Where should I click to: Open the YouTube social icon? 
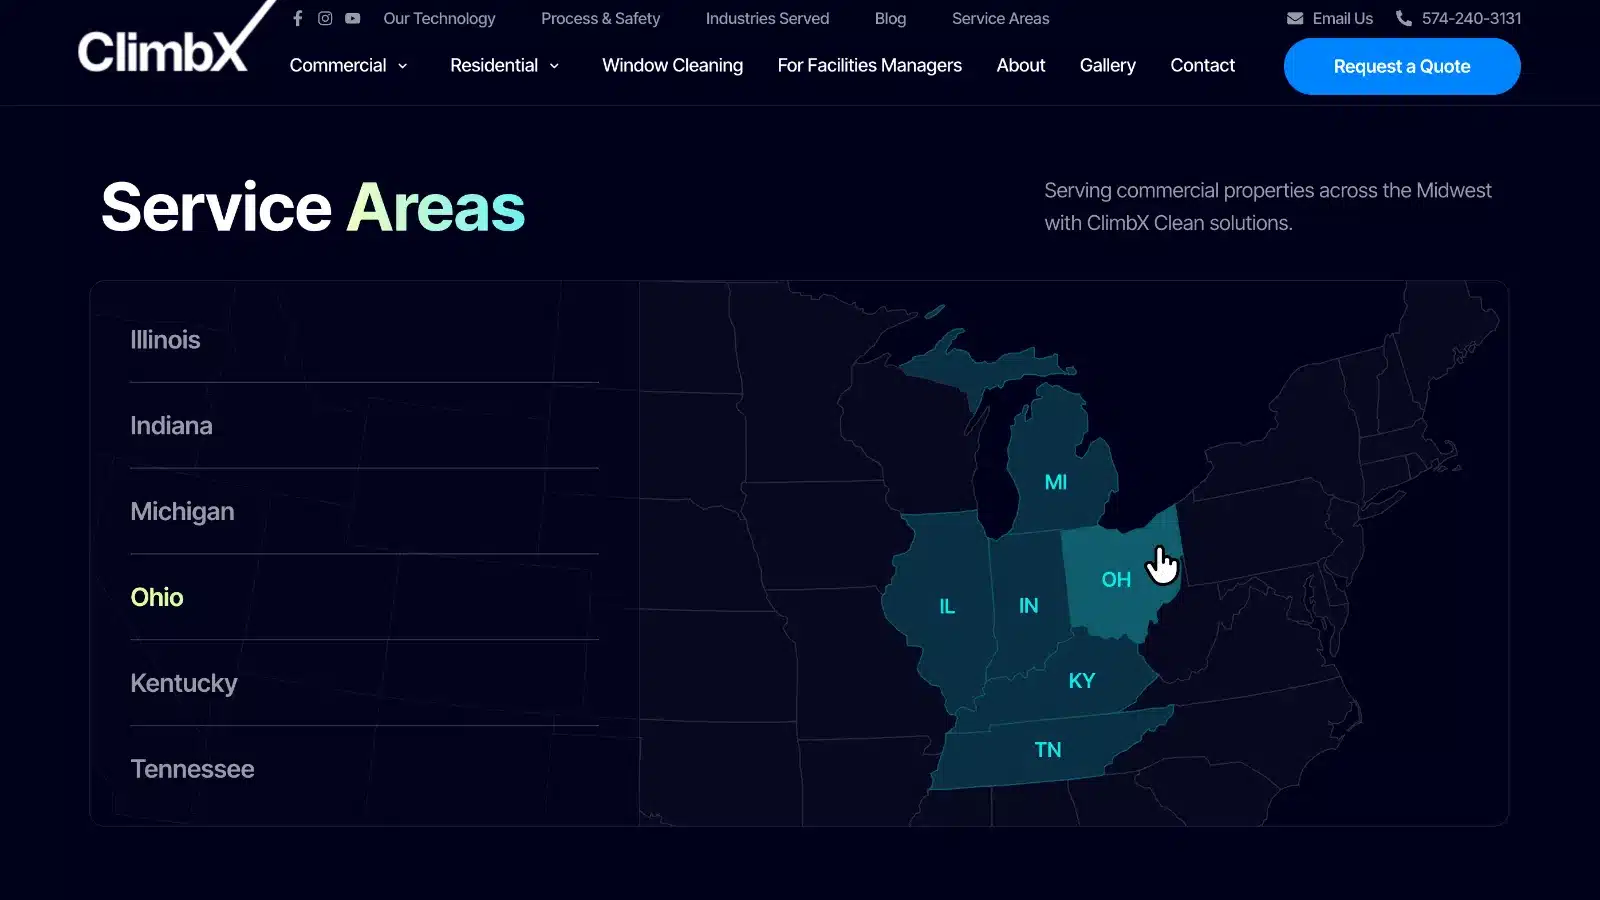click(353, 18)
